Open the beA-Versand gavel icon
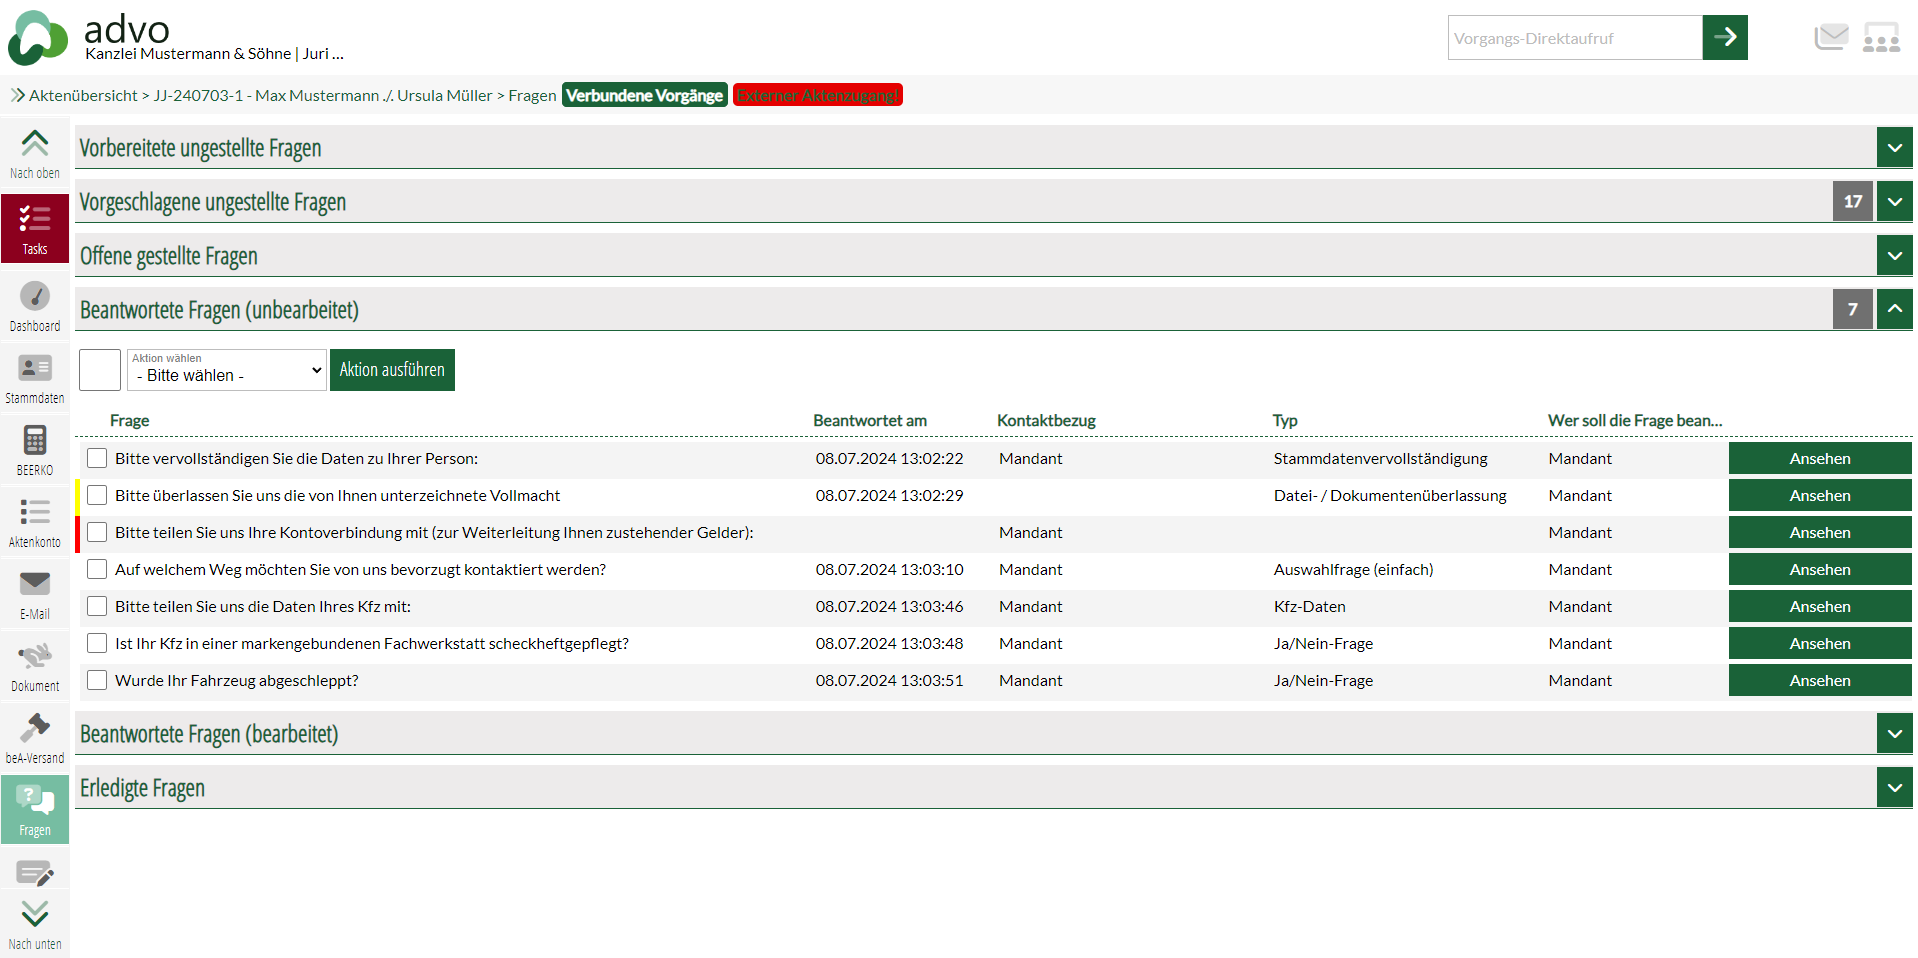The height and width of the screenshot is (958, 1918). coord(35,737)
